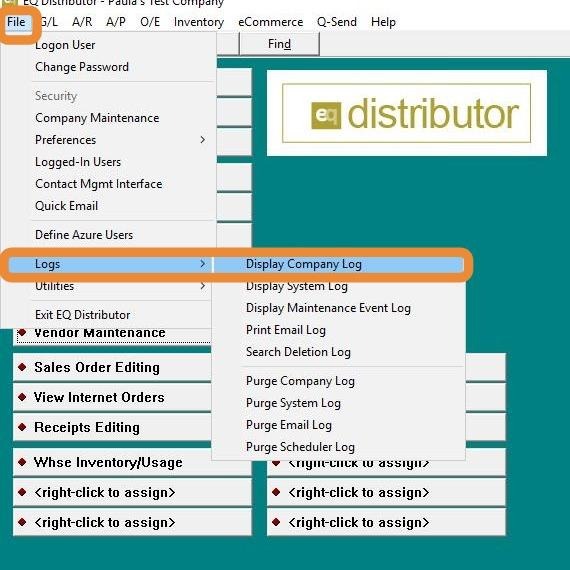The height and width of the screenshot is (570, 570).
Task: Open Sales Order Editing shortcut
Action: point(112,368)
